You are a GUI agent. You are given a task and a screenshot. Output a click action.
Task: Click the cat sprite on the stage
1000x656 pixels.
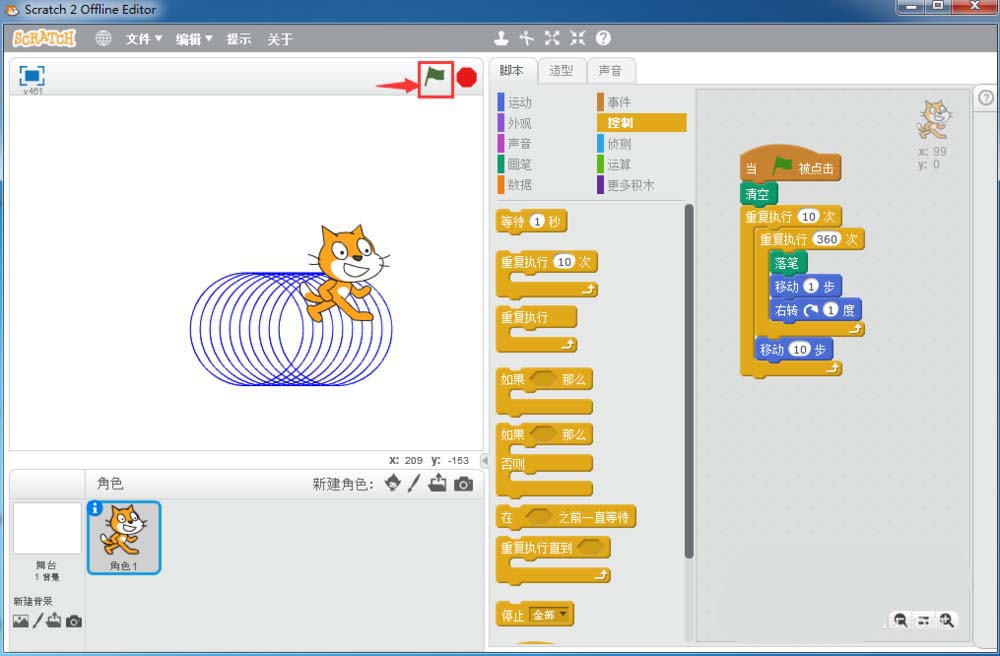click(346, 273)
